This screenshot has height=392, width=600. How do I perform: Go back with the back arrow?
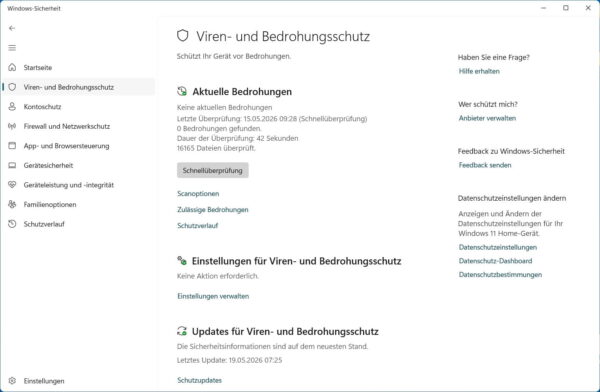click(12, 28)
